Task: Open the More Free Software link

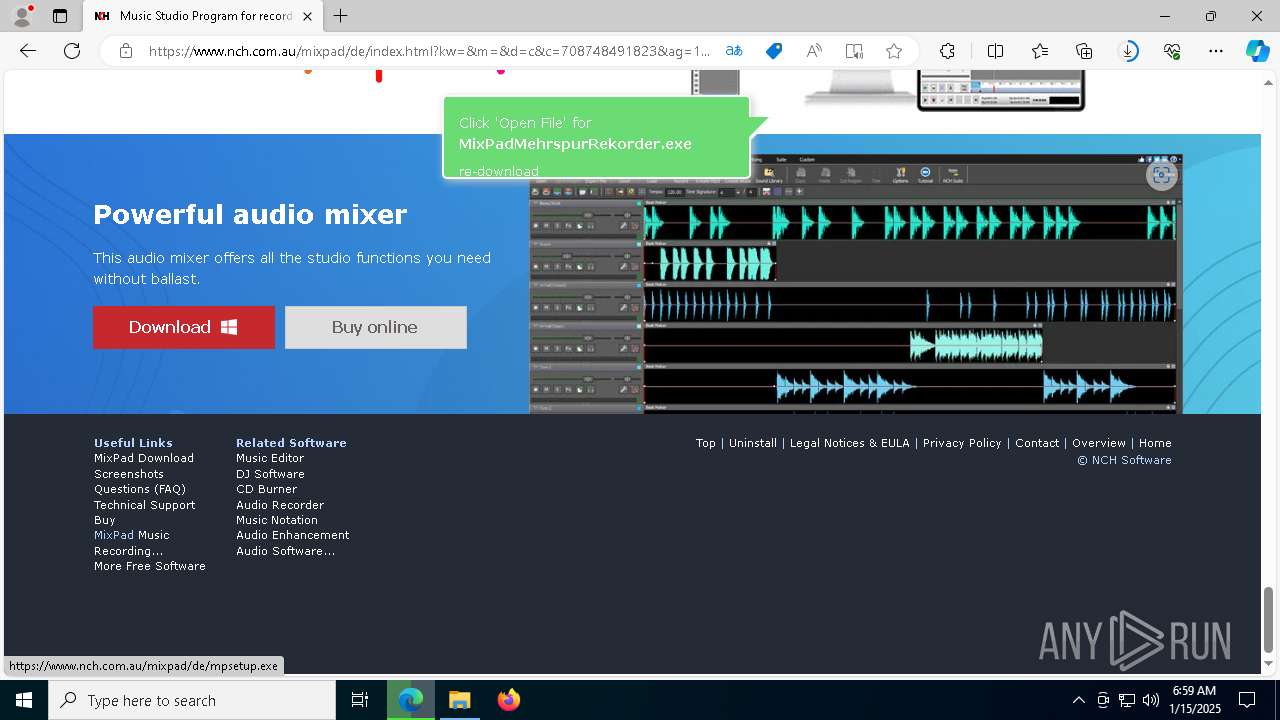Action: pos(150,566)
